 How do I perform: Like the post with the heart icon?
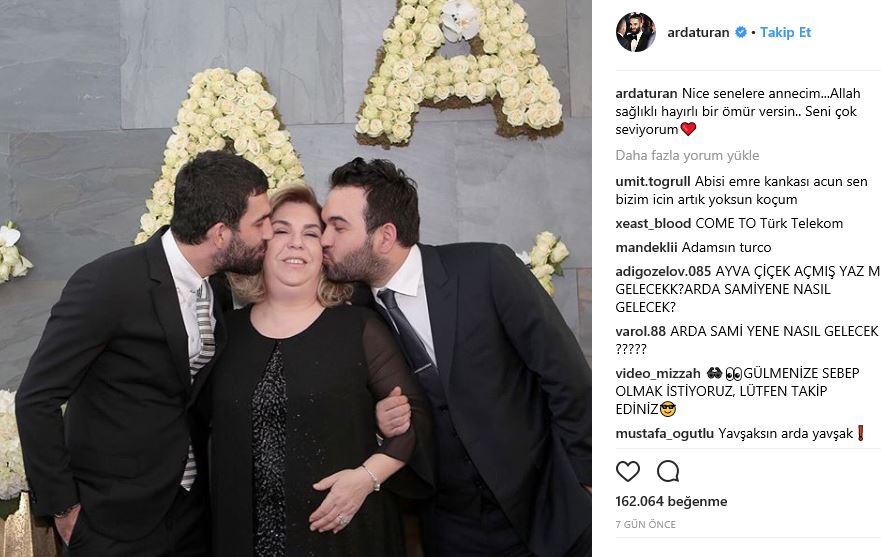pos(628,471)
